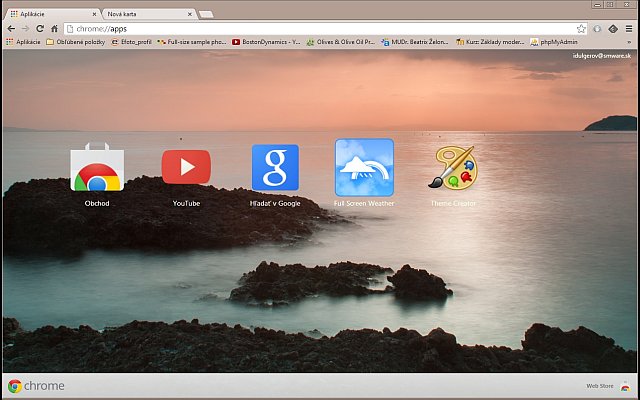Click the chrome logo in footer

point(36,386)
